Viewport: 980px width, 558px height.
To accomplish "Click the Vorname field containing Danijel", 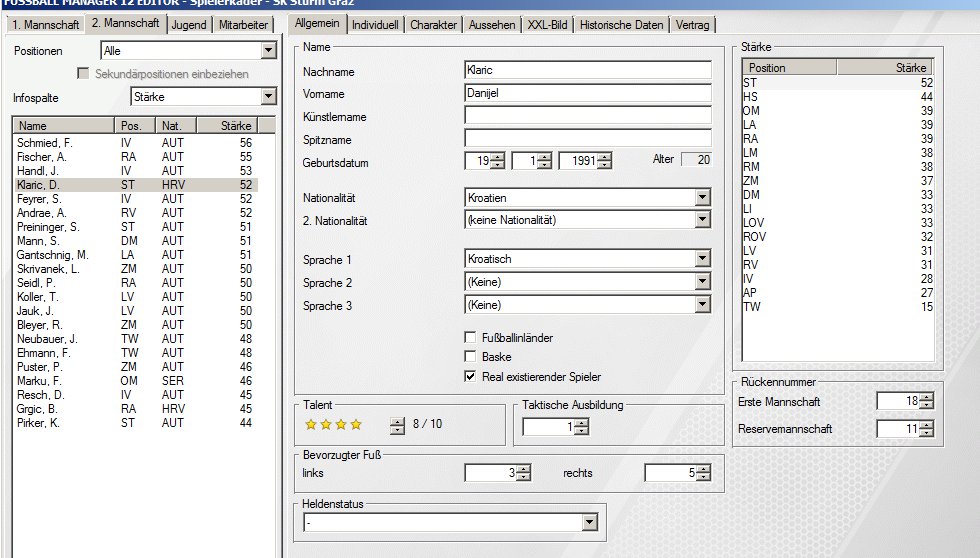I will tap(588, 93).
